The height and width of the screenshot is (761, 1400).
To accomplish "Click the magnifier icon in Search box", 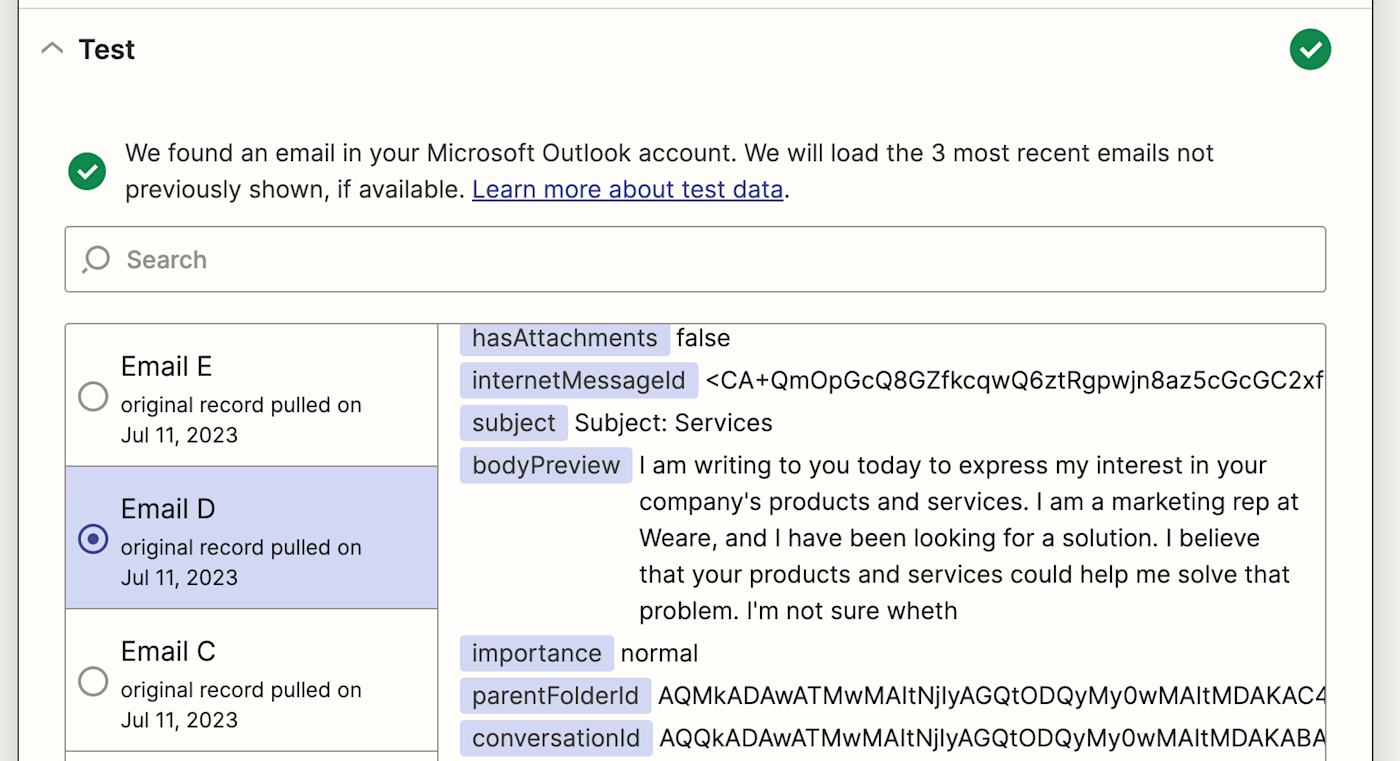I will [x=96, y=259].
